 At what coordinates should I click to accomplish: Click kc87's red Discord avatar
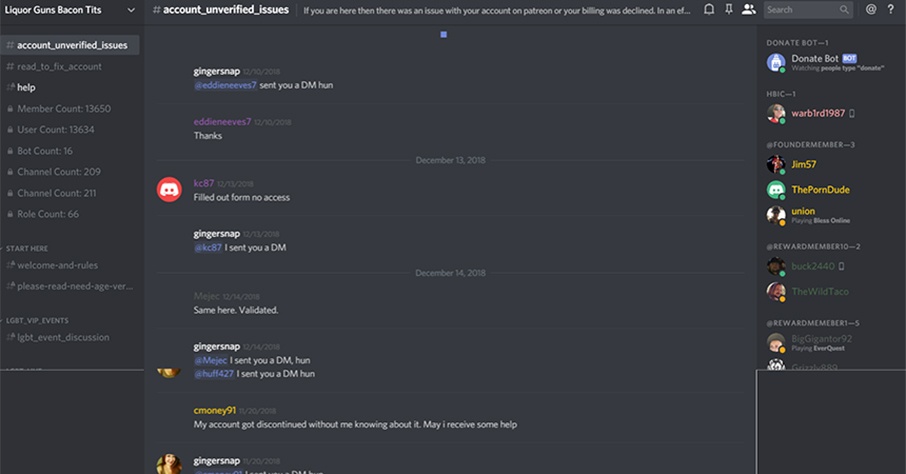tap(169, 189)
